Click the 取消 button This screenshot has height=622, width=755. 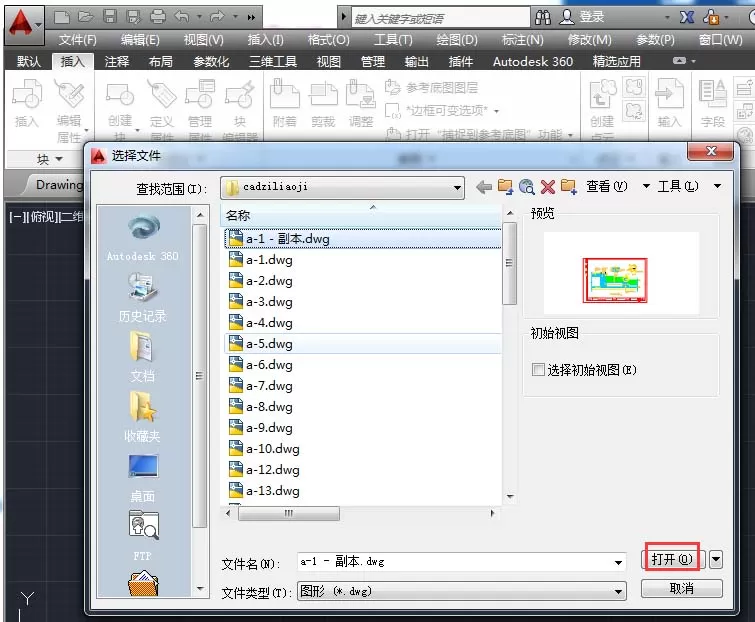click(681, 589)
